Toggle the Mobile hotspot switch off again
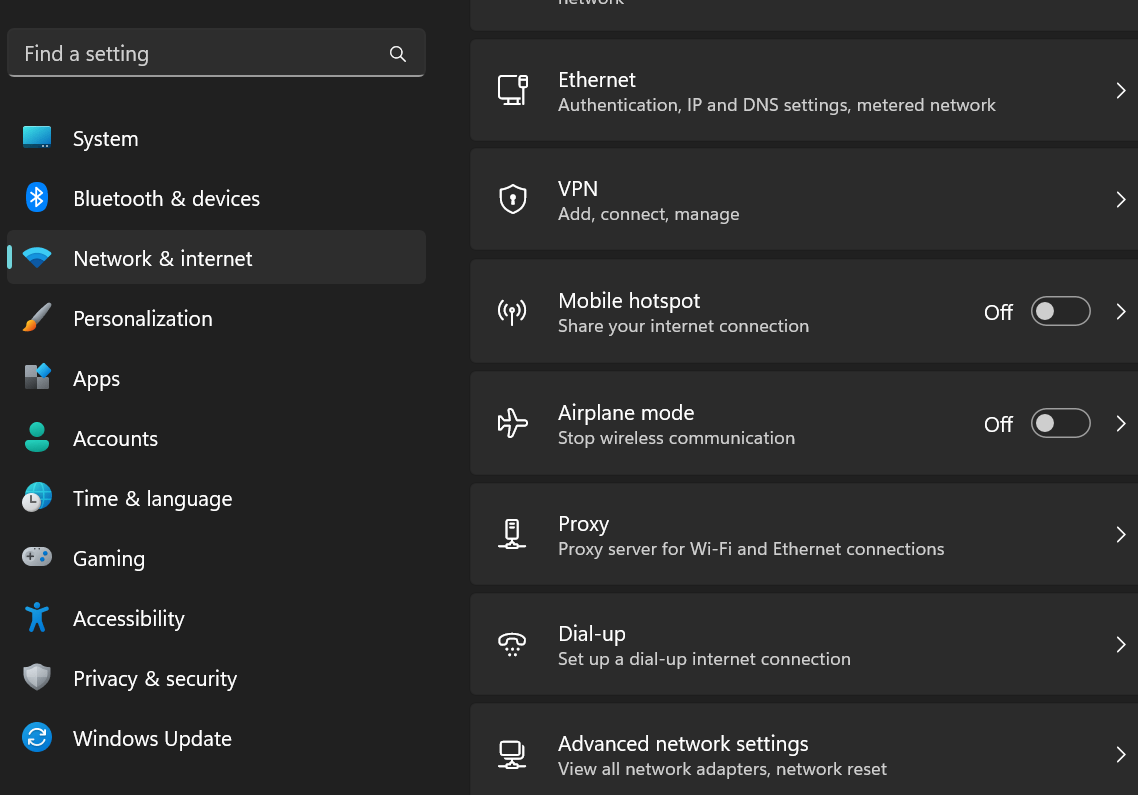Screen dimensions: 1138x795 (1060, 311)
